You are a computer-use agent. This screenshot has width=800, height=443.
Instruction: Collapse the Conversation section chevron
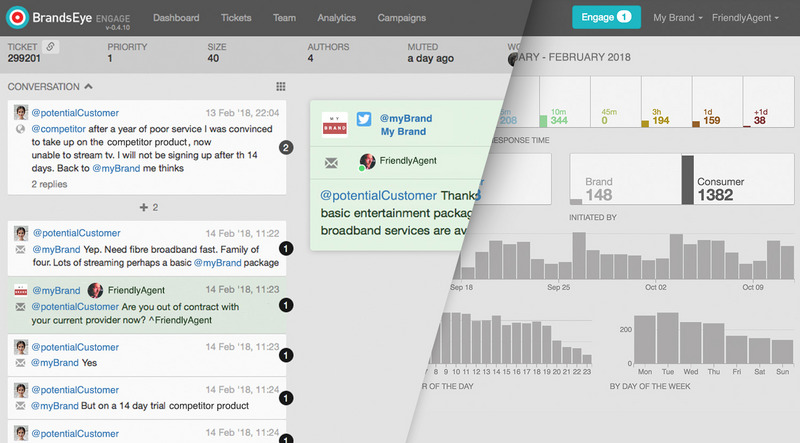pos(88,86)
